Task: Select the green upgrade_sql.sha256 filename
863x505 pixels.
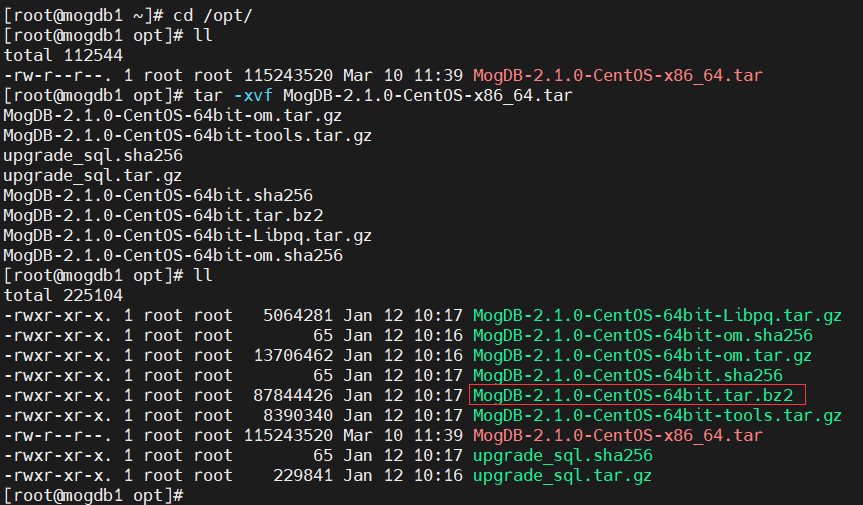Action: [x=562, y=455]
